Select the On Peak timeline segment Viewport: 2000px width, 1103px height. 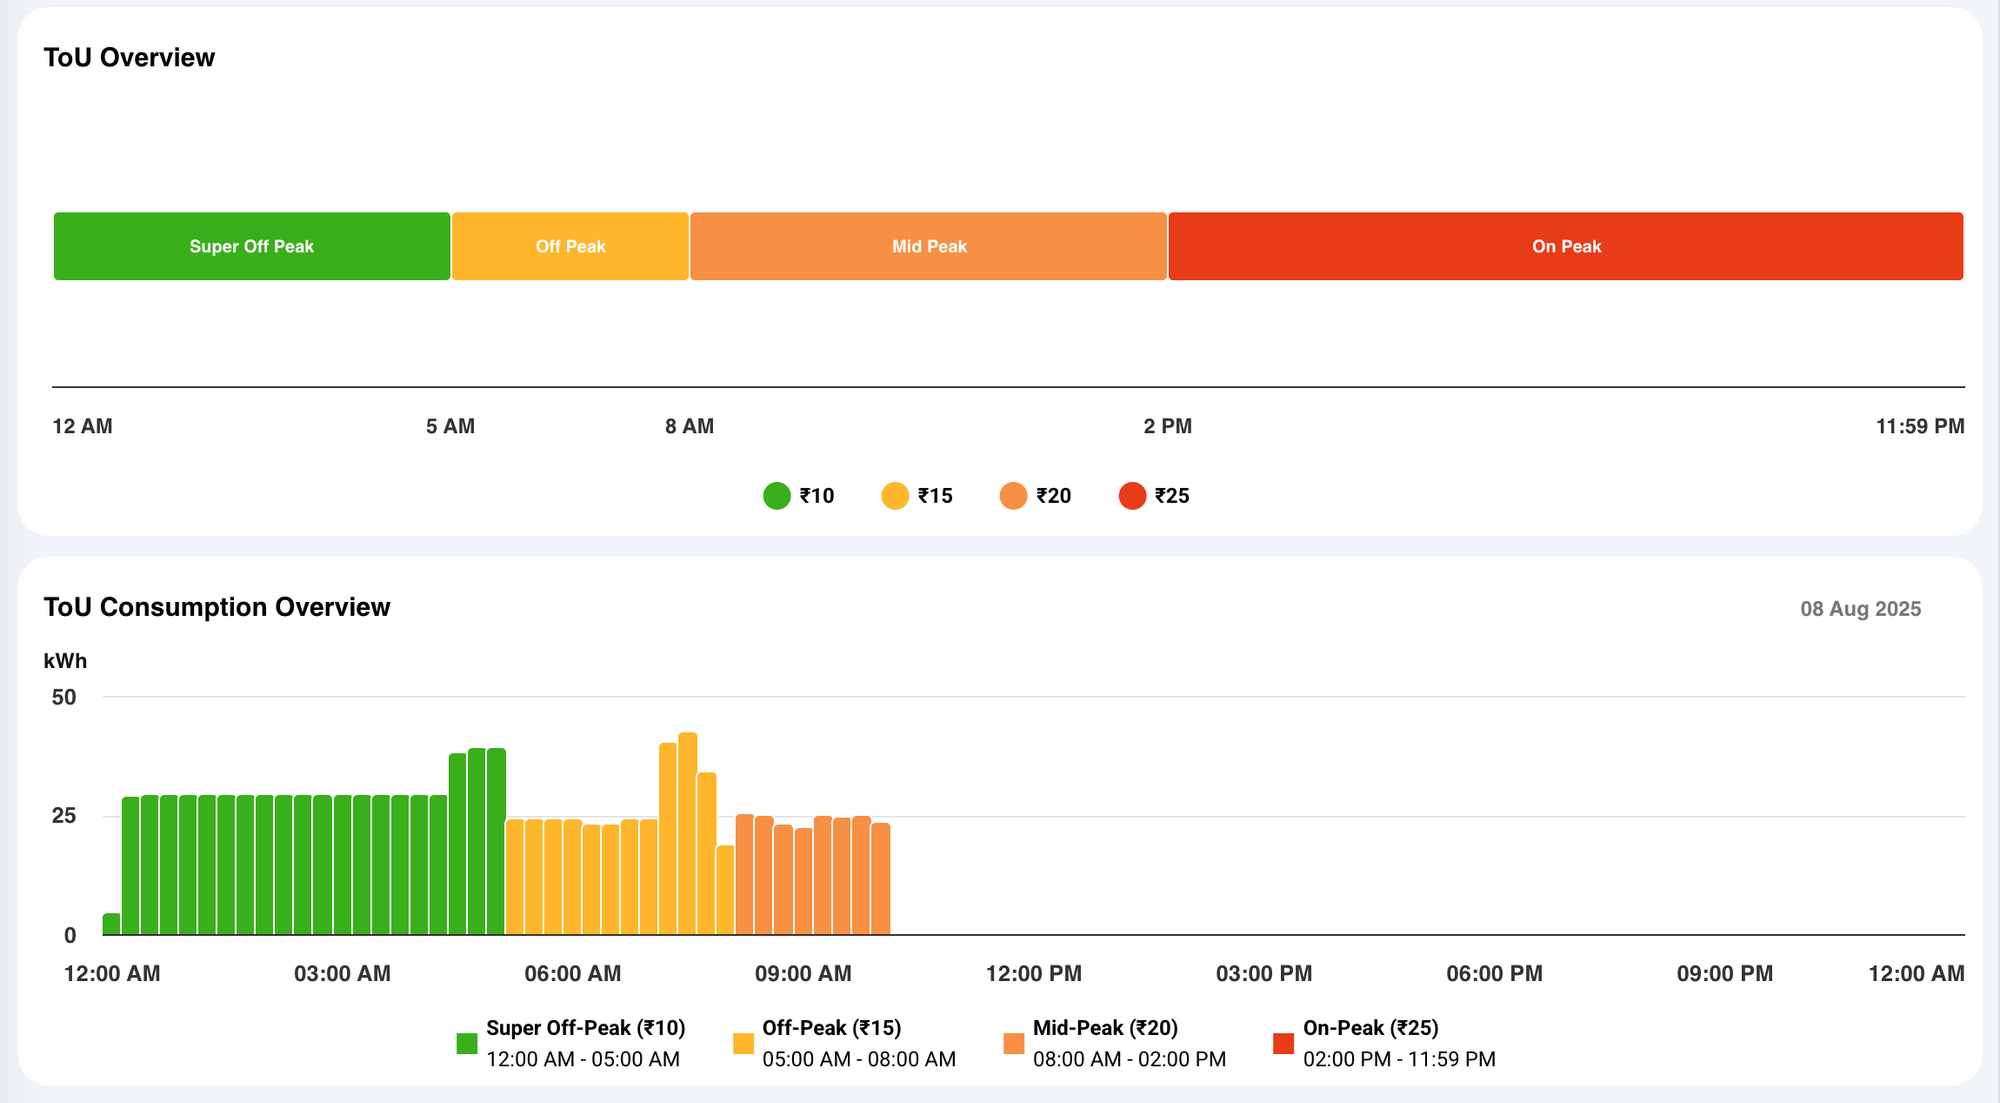[x=1565, y=246]
